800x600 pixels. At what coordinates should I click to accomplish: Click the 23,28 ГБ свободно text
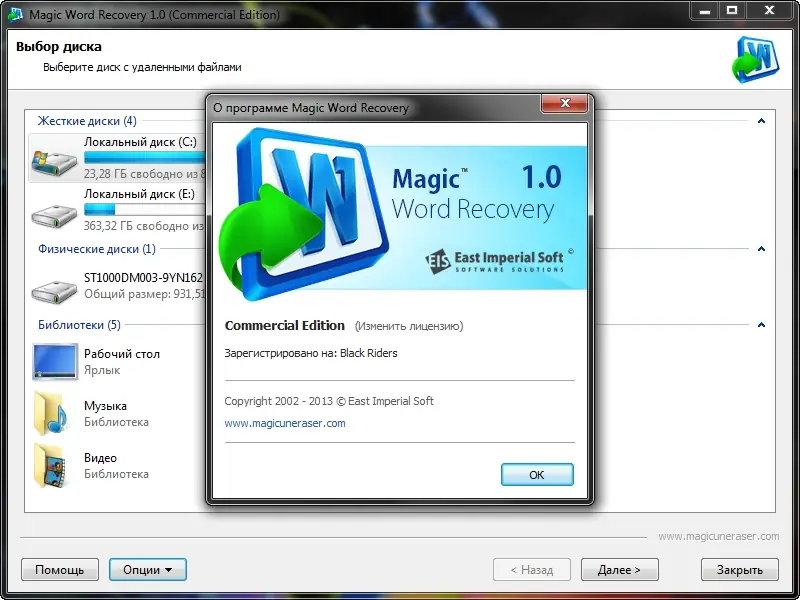(x=145, y=174)
